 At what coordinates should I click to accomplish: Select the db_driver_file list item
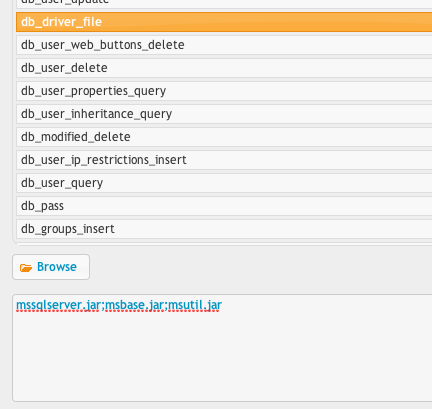pyautogui.click(x=224, y=22)
